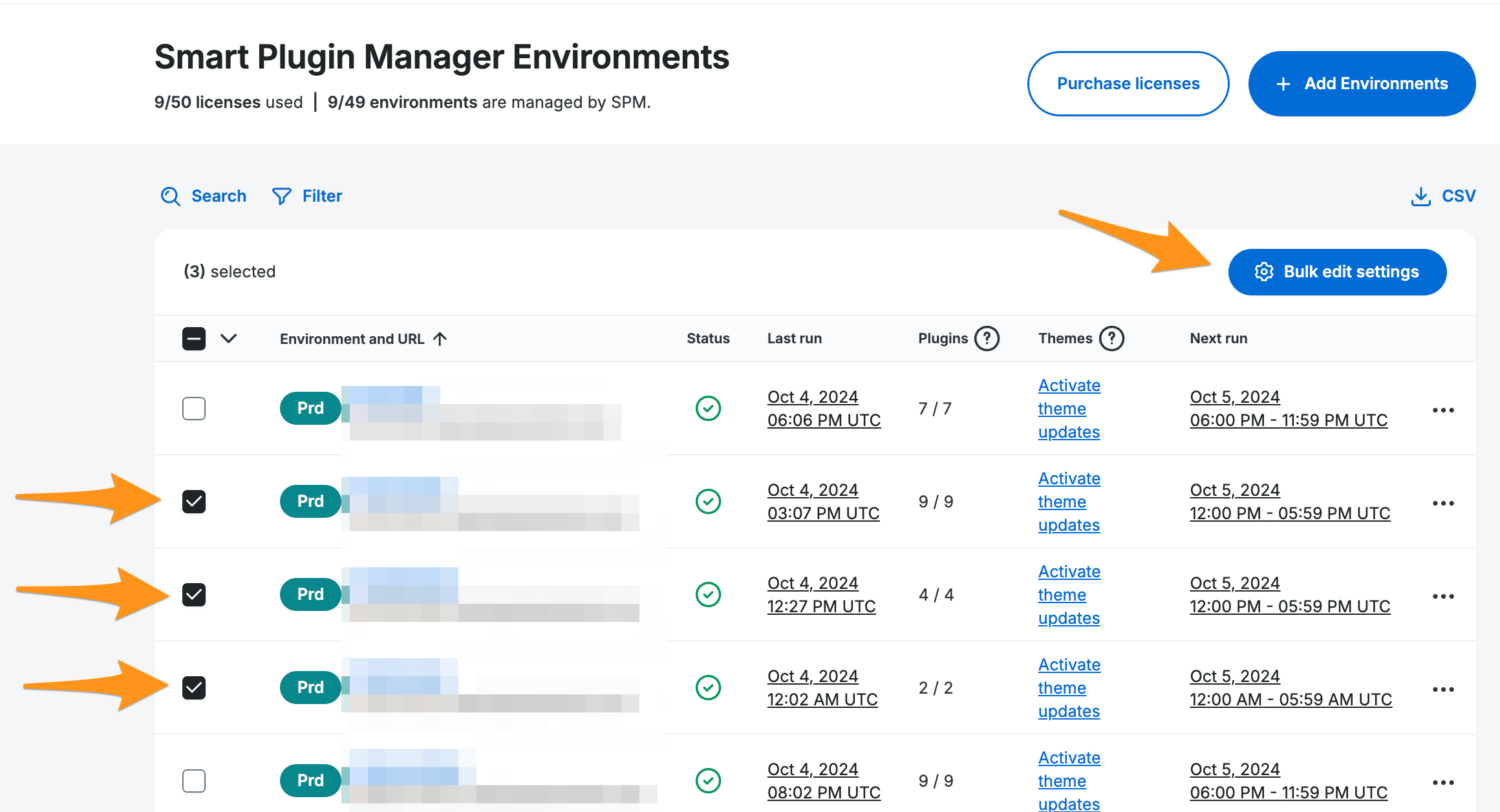
Task: Click the Prd environment badge on the first row
Action: 309,408
